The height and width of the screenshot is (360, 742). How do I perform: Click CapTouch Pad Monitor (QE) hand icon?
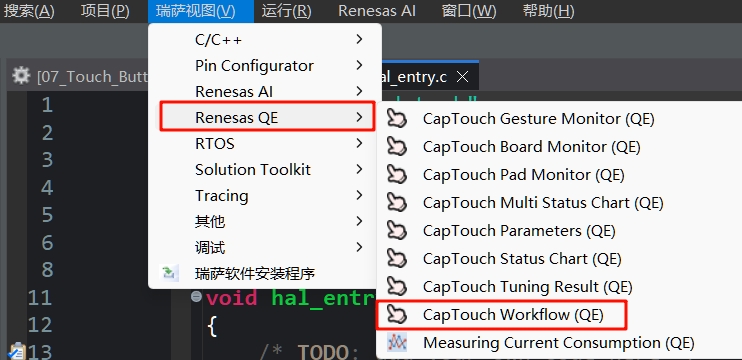coord(397,174)
